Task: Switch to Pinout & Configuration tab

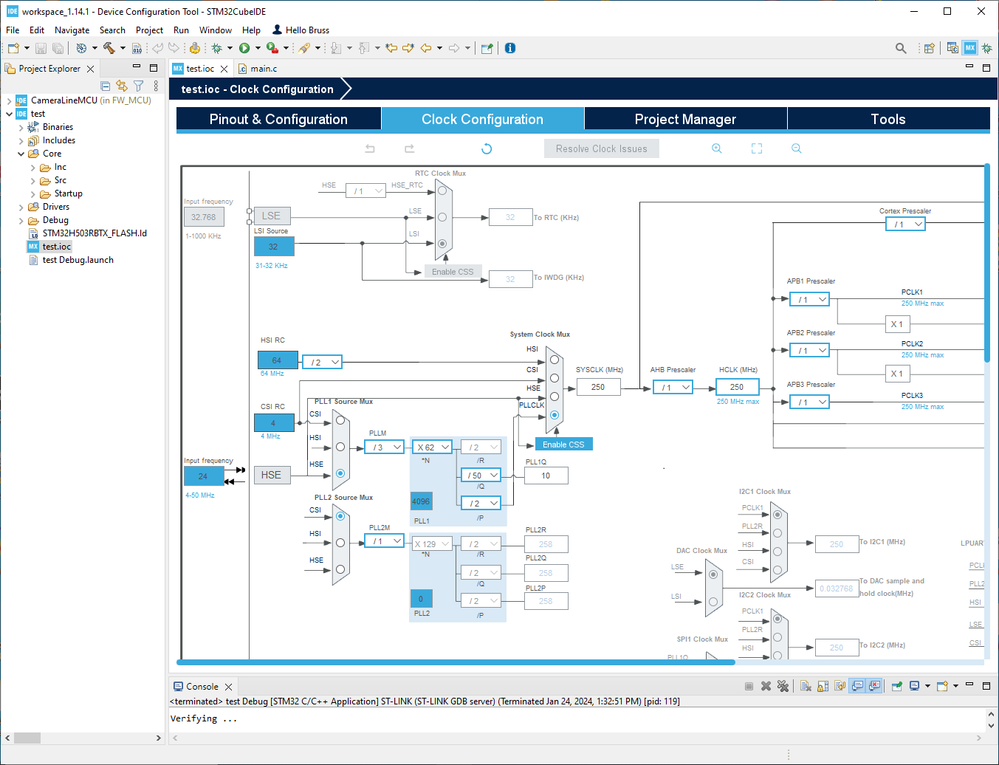Action: [278, 119]
